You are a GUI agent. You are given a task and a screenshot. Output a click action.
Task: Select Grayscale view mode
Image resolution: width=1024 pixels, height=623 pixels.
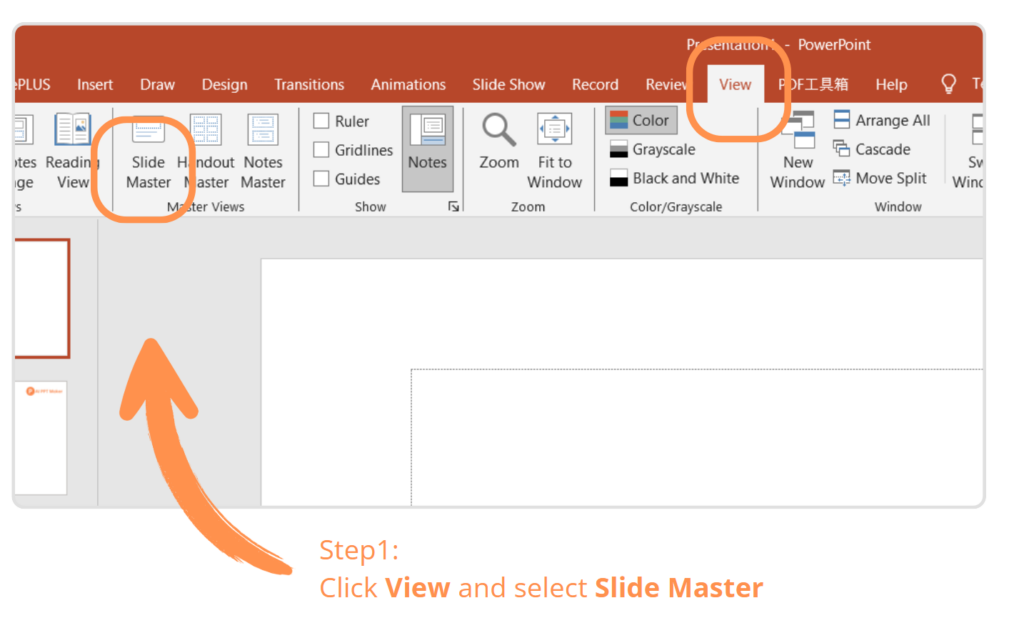(x=652, y=149)
